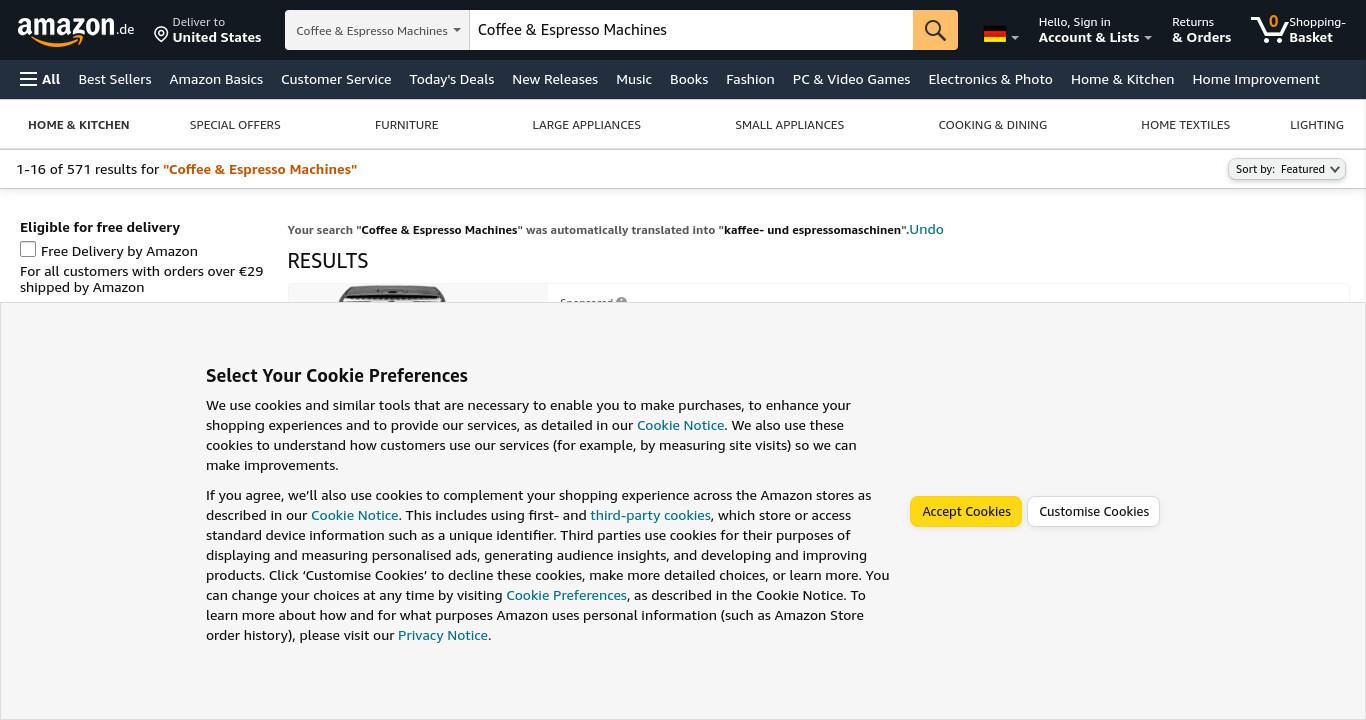Open LARGE APPLIANCES subnav tab
Viewport: 1366px width, 720px height.
coord(586,125)
